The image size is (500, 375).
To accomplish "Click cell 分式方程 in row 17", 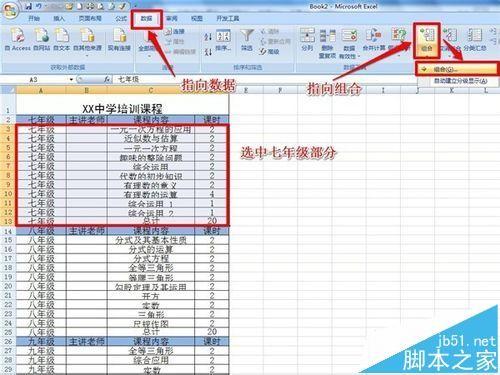I will tap(151, 258).
